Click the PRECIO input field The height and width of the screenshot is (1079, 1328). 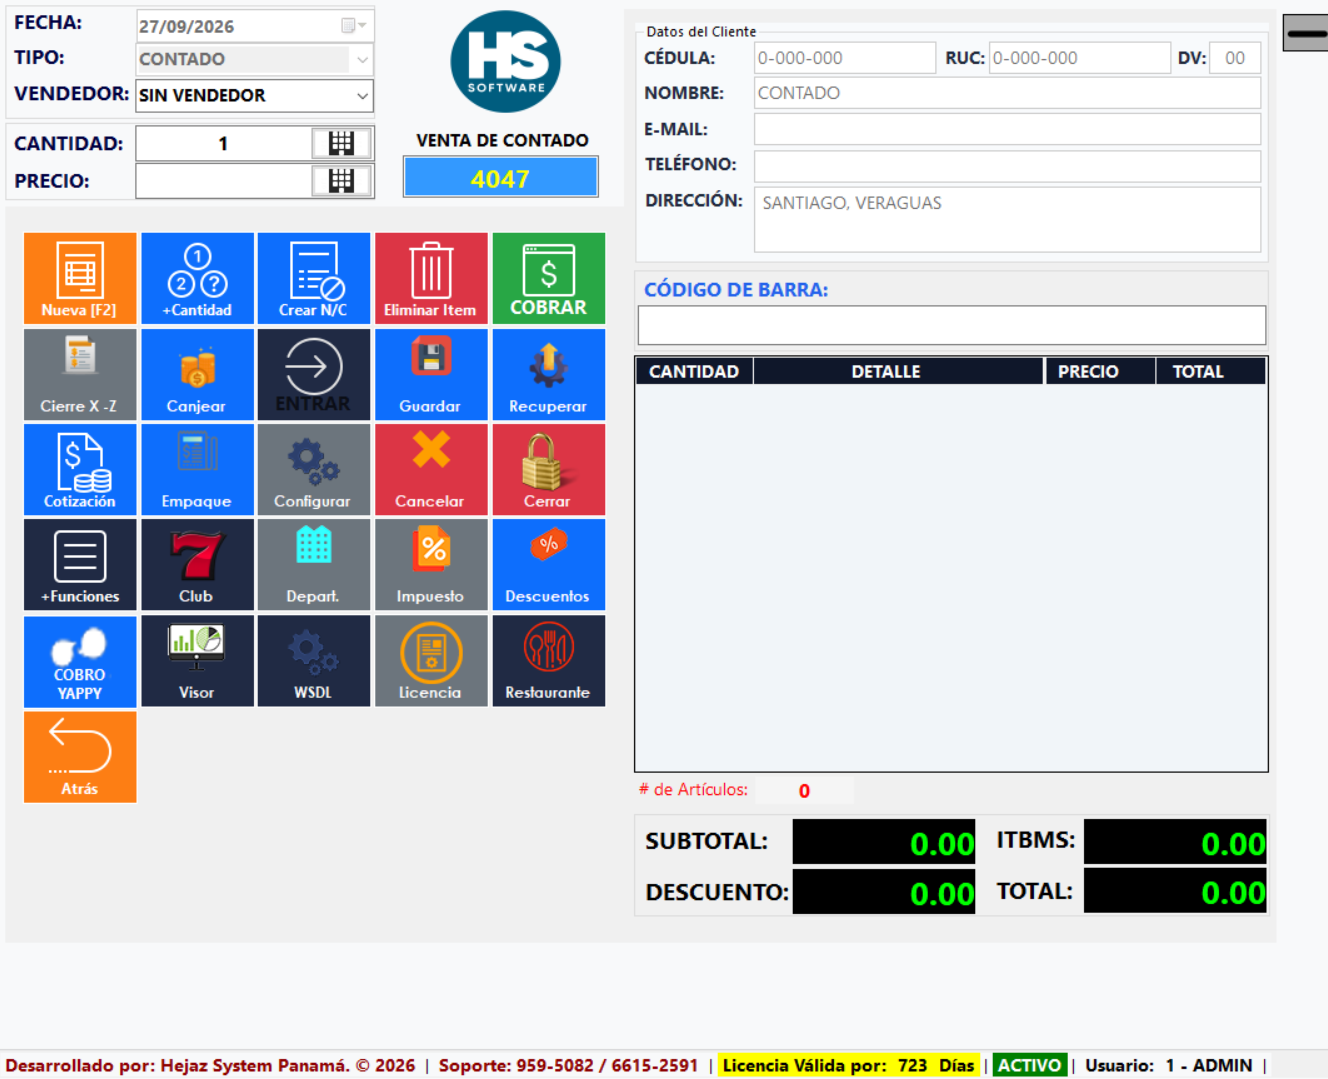tap(224, 181)
